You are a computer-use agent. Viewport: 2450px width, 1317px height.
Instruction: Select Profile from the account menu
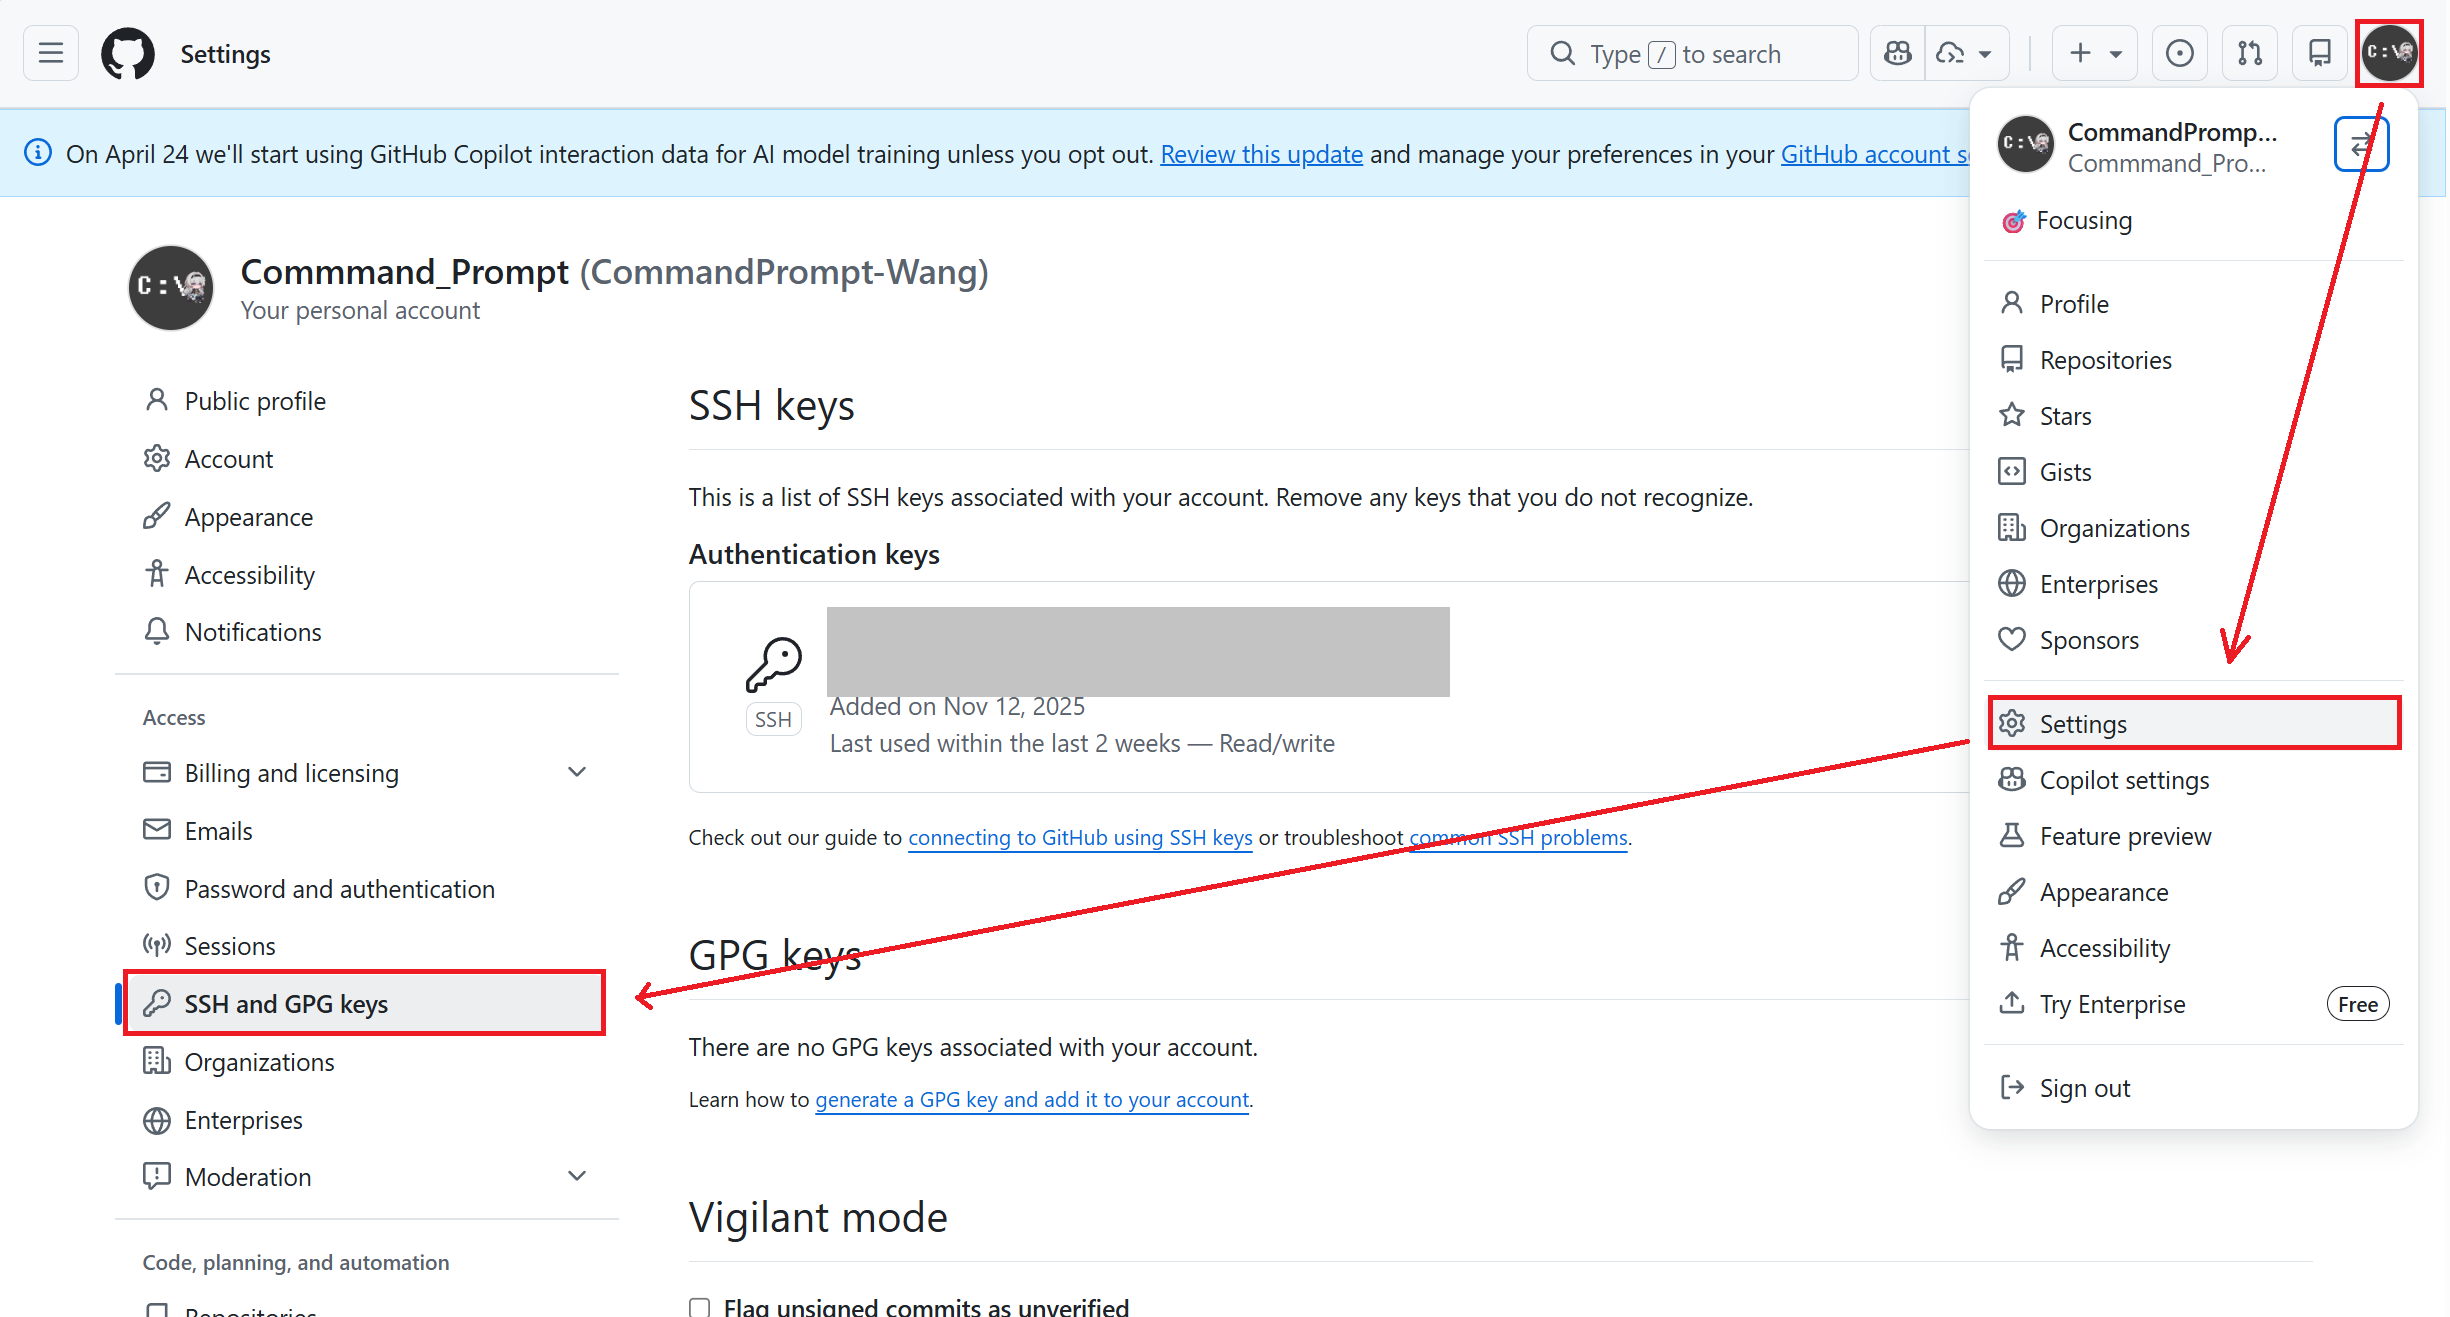click(x=2075, y=303)
